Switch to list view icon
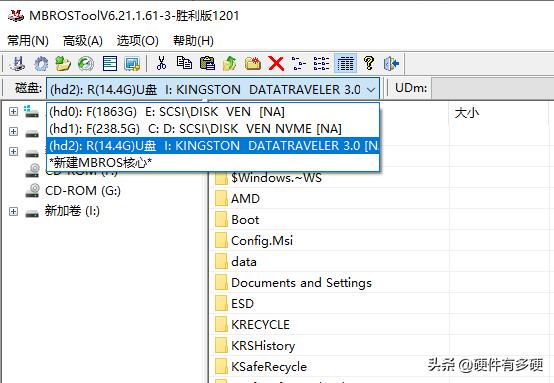 point(322,64)
